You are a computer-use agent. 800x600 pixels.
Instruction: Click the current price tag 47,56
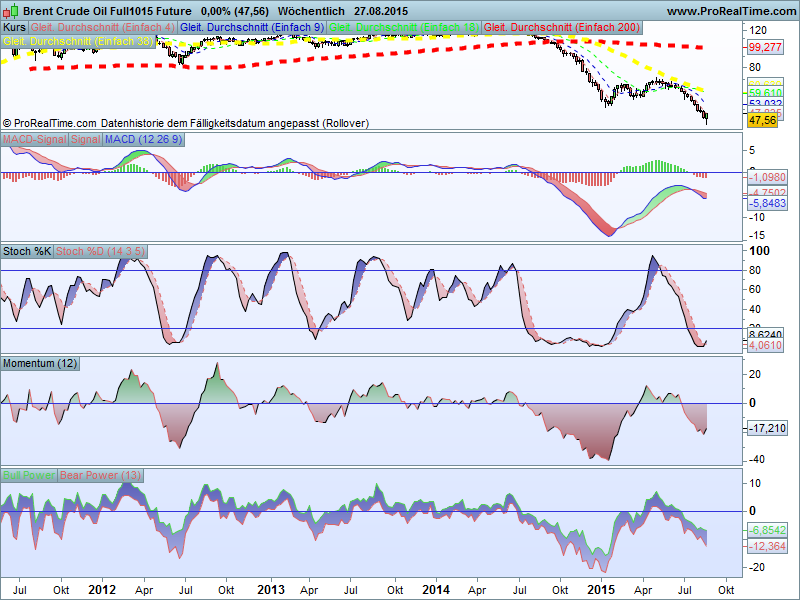pyautogui.click(x=763, y=121)
